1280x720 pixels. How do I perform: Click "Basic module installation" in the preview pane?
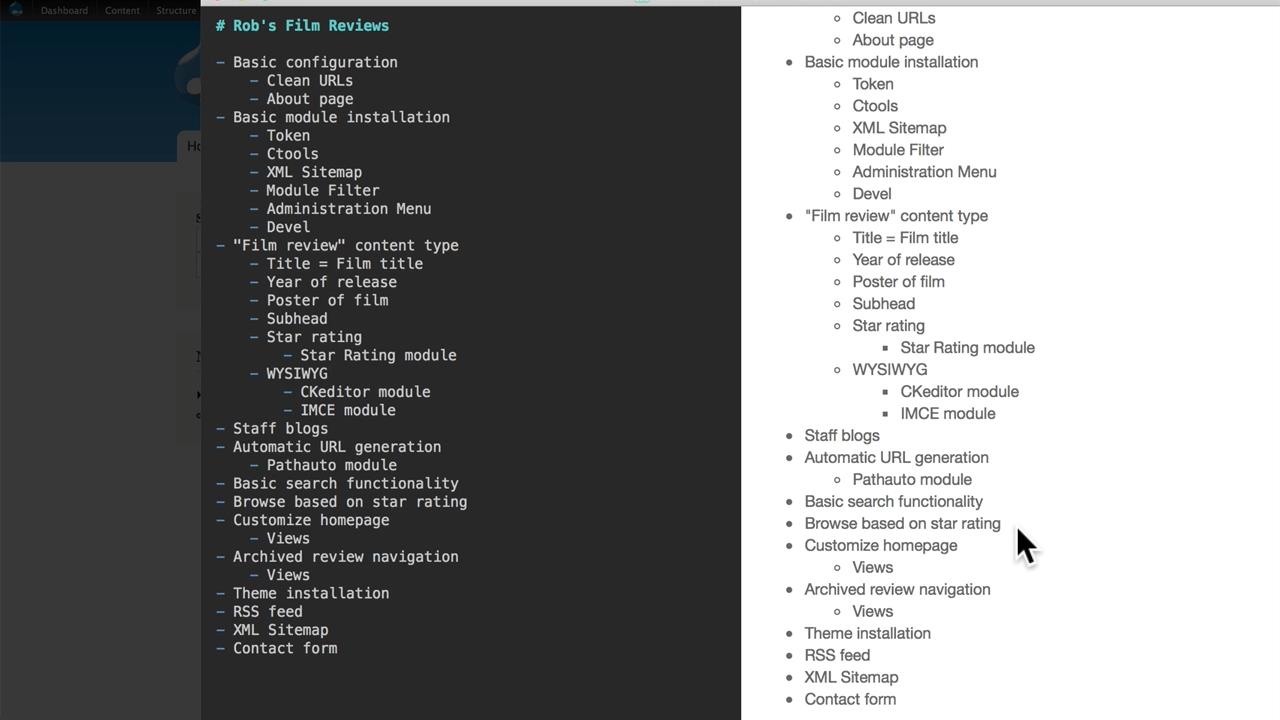point(891,62)
